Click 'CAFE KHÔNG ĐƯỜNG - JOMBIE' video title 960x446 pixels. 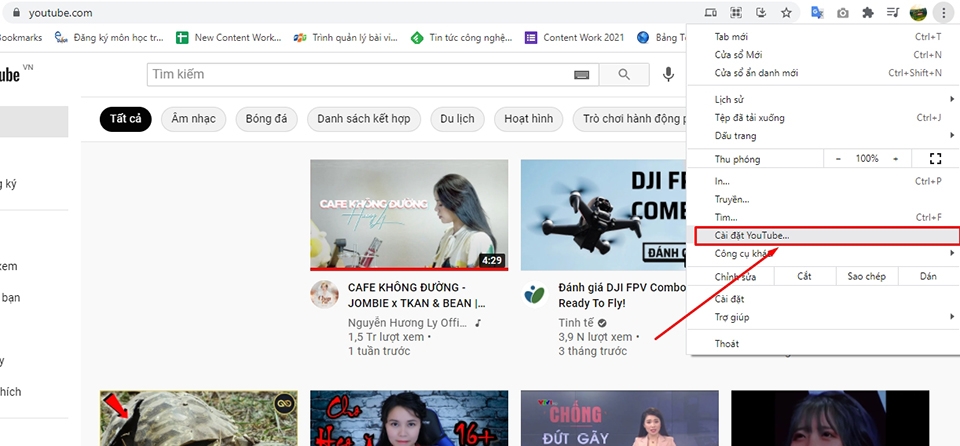pos(416,295)
